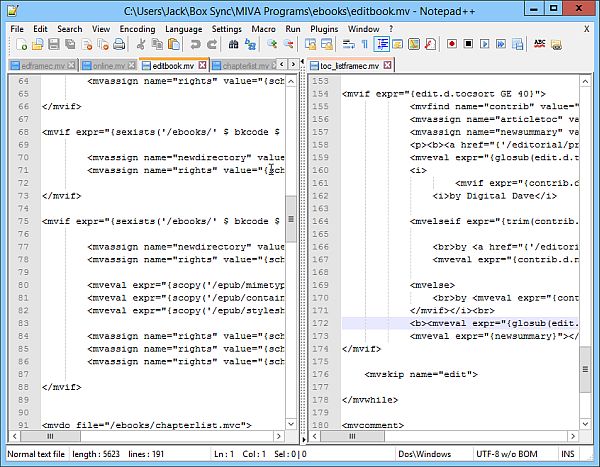The image size is (600, 467).
Task: Toggle word wrap in the toolbar
Action: 348,44
